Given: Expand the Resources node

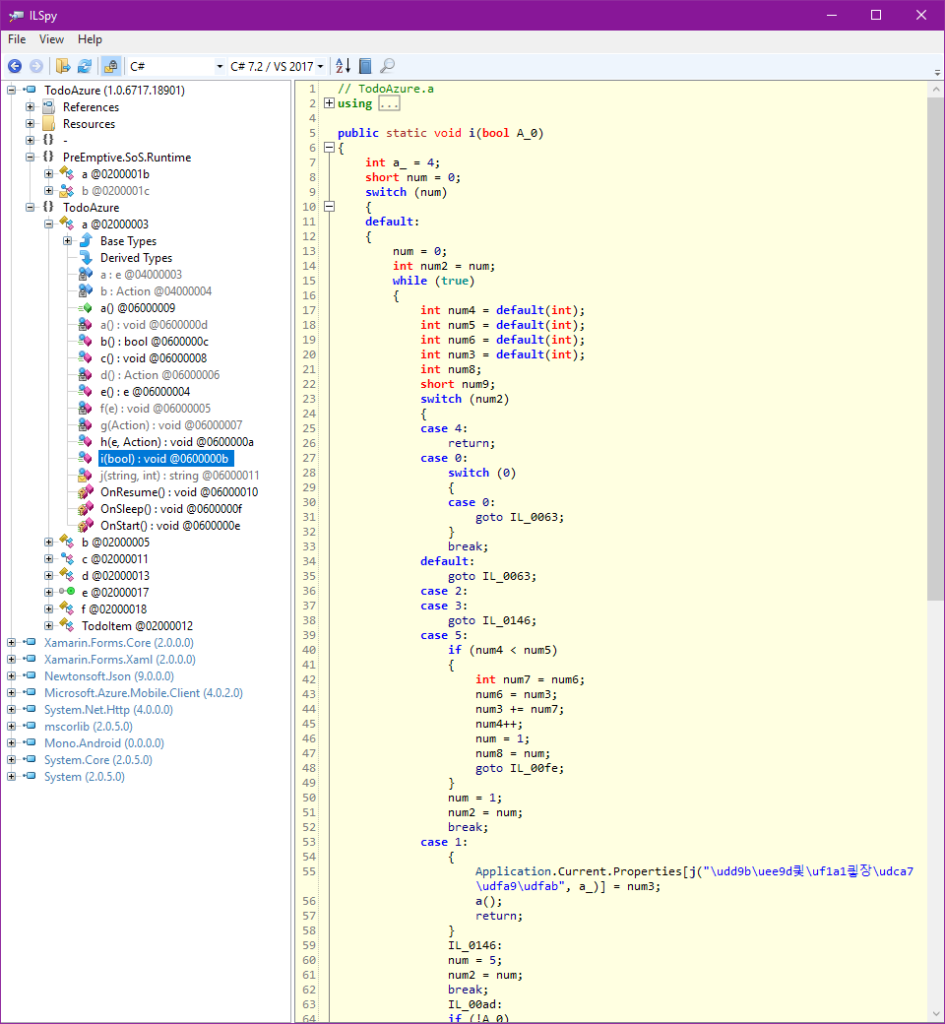Looking at the screenshot, I should (30, 123).
